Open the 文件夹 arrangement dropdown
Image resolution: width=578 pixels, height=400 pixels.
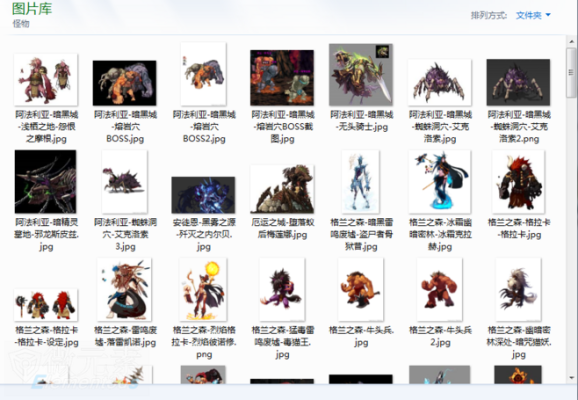tap(533, 15)
